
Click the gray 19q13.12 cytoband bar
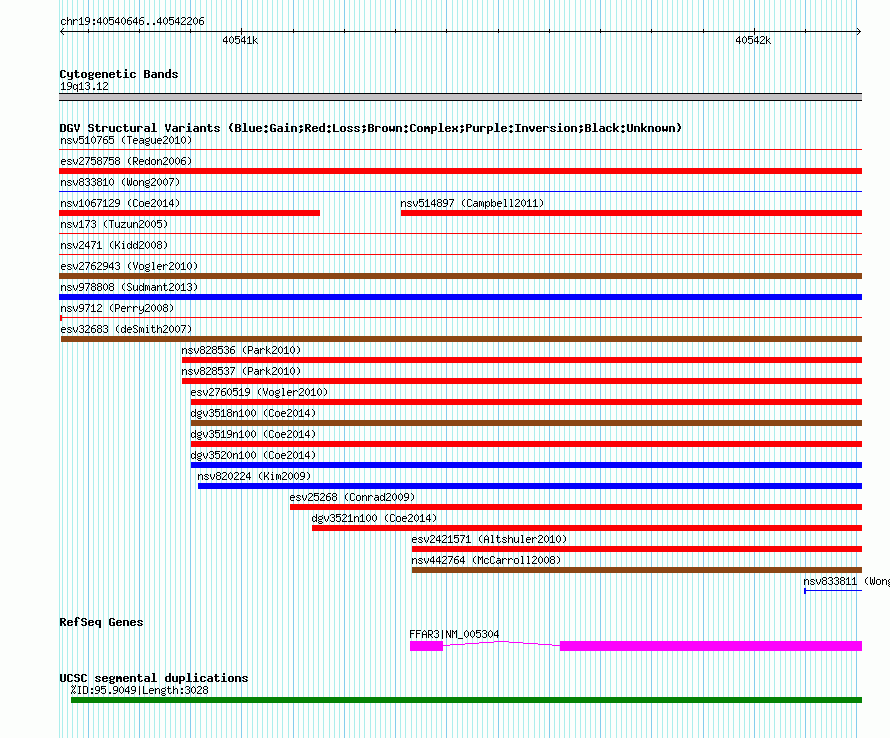coord(460,97)
